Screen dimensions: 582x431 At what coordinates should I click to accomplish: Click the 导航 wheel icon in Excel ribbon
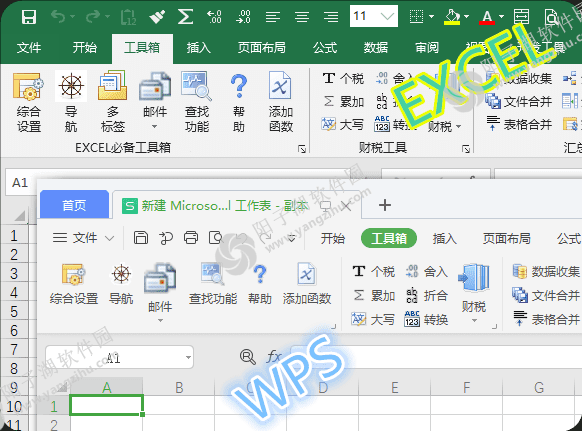(x=71, y=86)
